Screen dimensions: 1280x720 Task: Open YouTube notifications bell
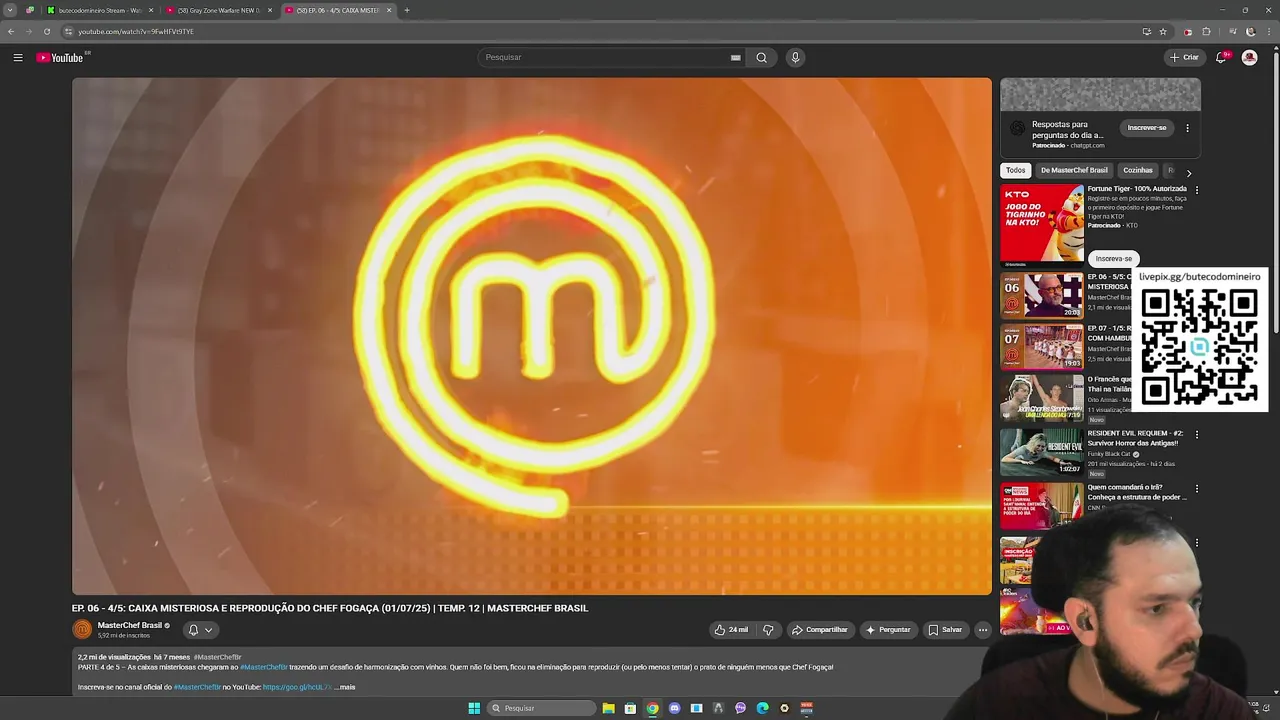[x=1221, y=57]
